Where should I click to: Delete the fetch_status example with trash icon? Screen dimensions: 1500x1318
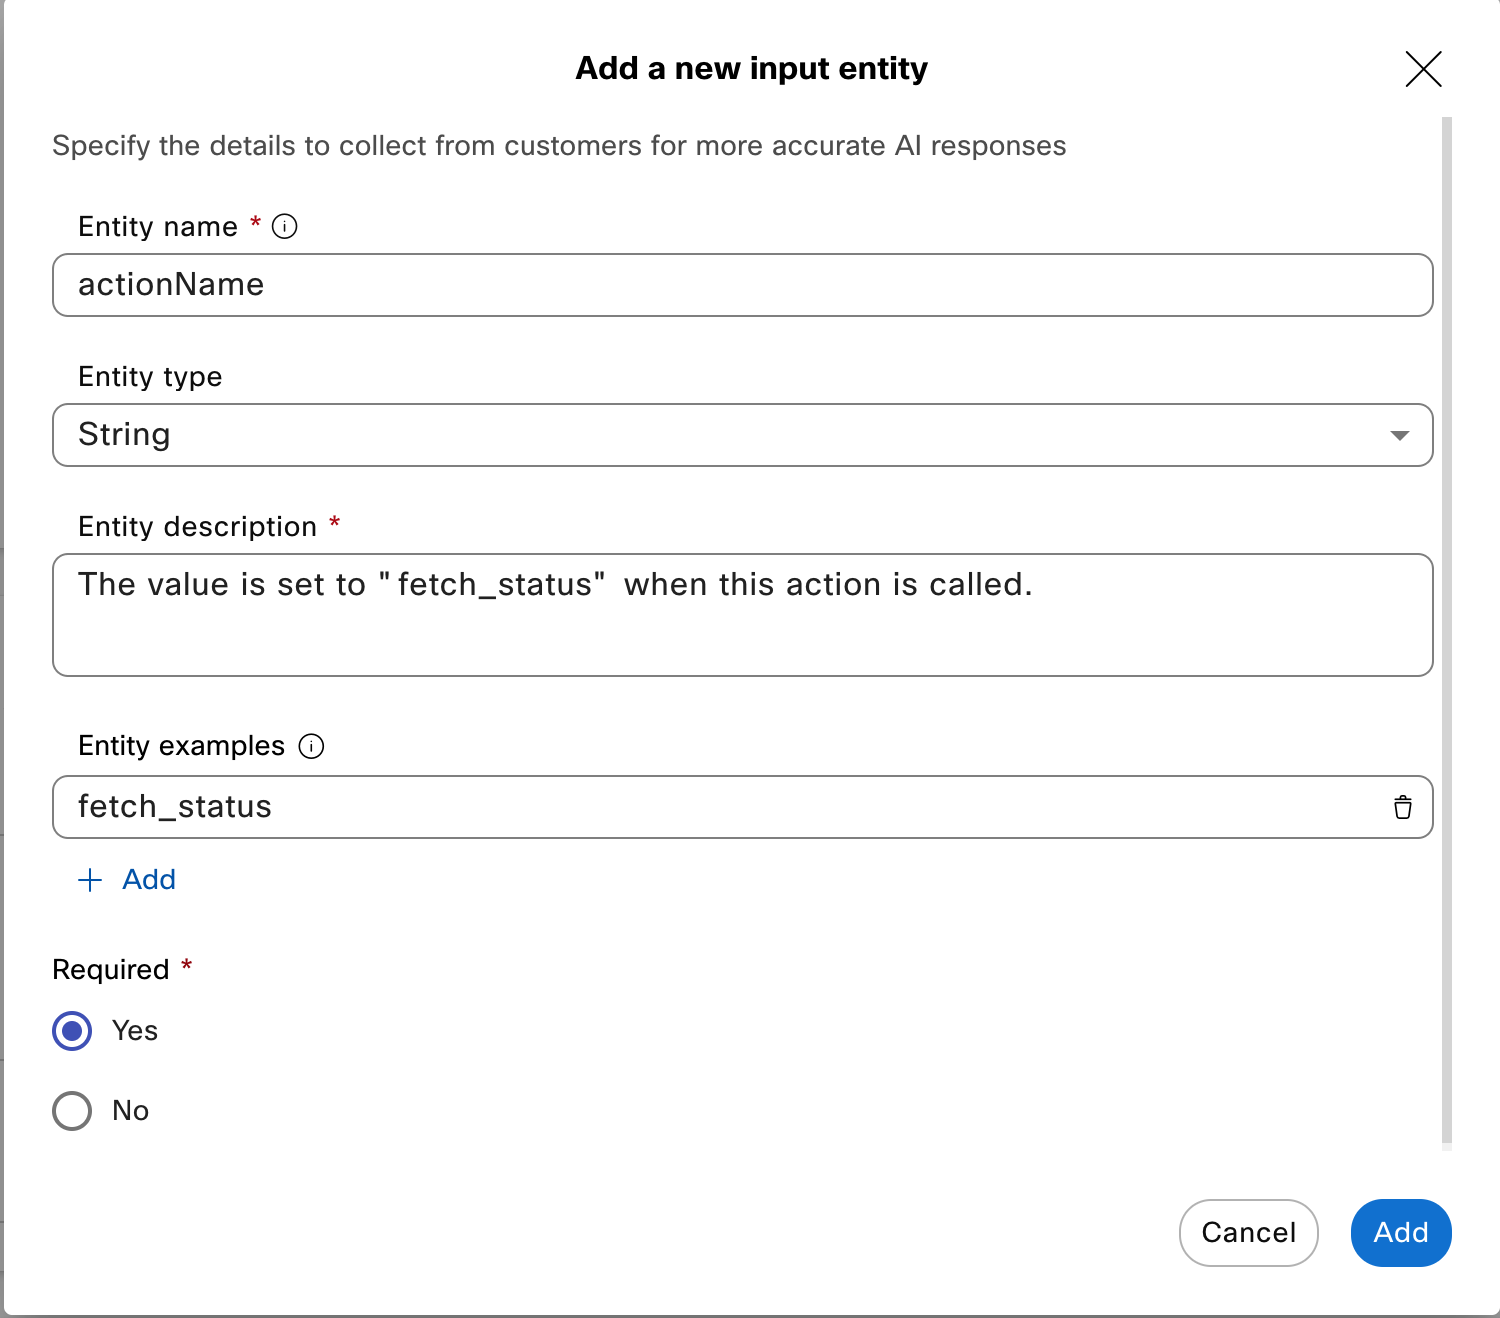[x=1402, y=807]
